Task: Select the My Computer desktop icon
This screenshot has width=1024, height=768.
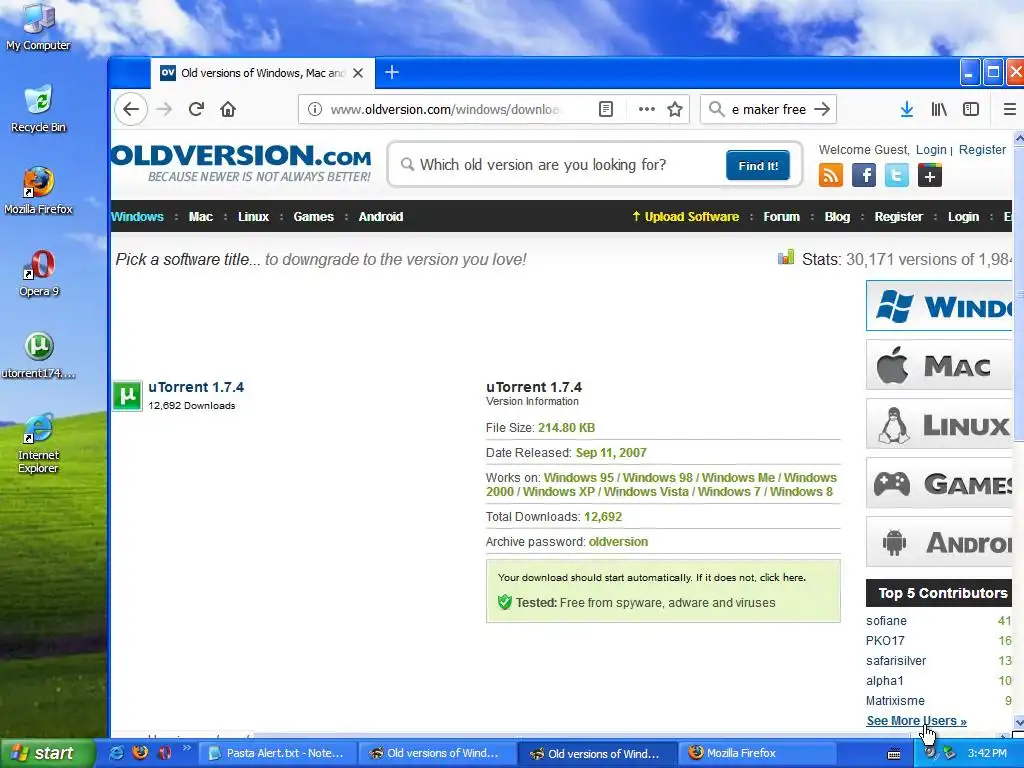Action: [39, 27]
